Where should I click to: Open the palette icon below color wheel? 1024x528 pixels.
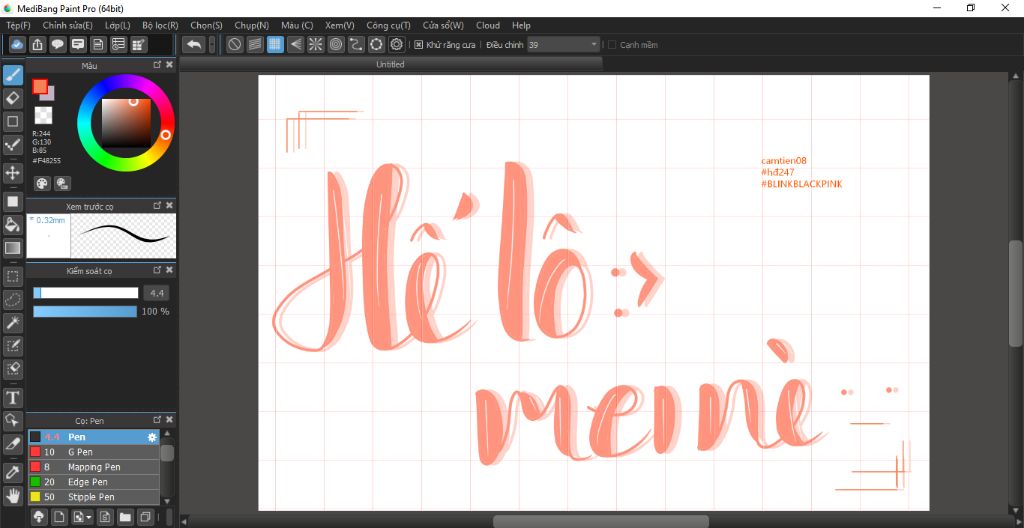[x=42, y=184]
